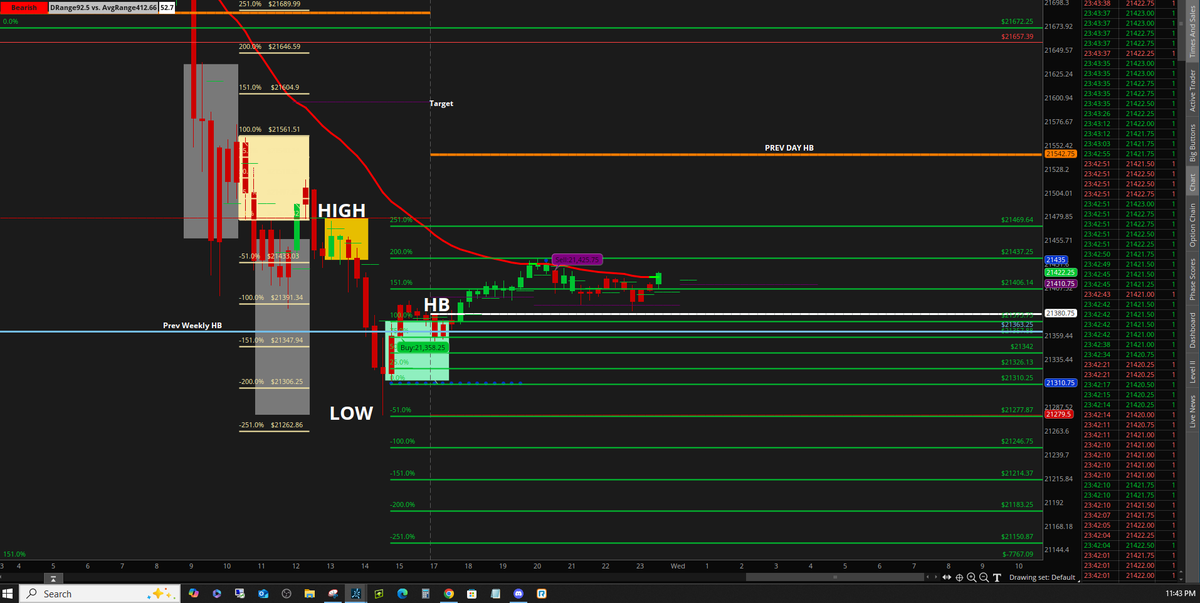Open the Active Trader side tab

click(1190, 91)
